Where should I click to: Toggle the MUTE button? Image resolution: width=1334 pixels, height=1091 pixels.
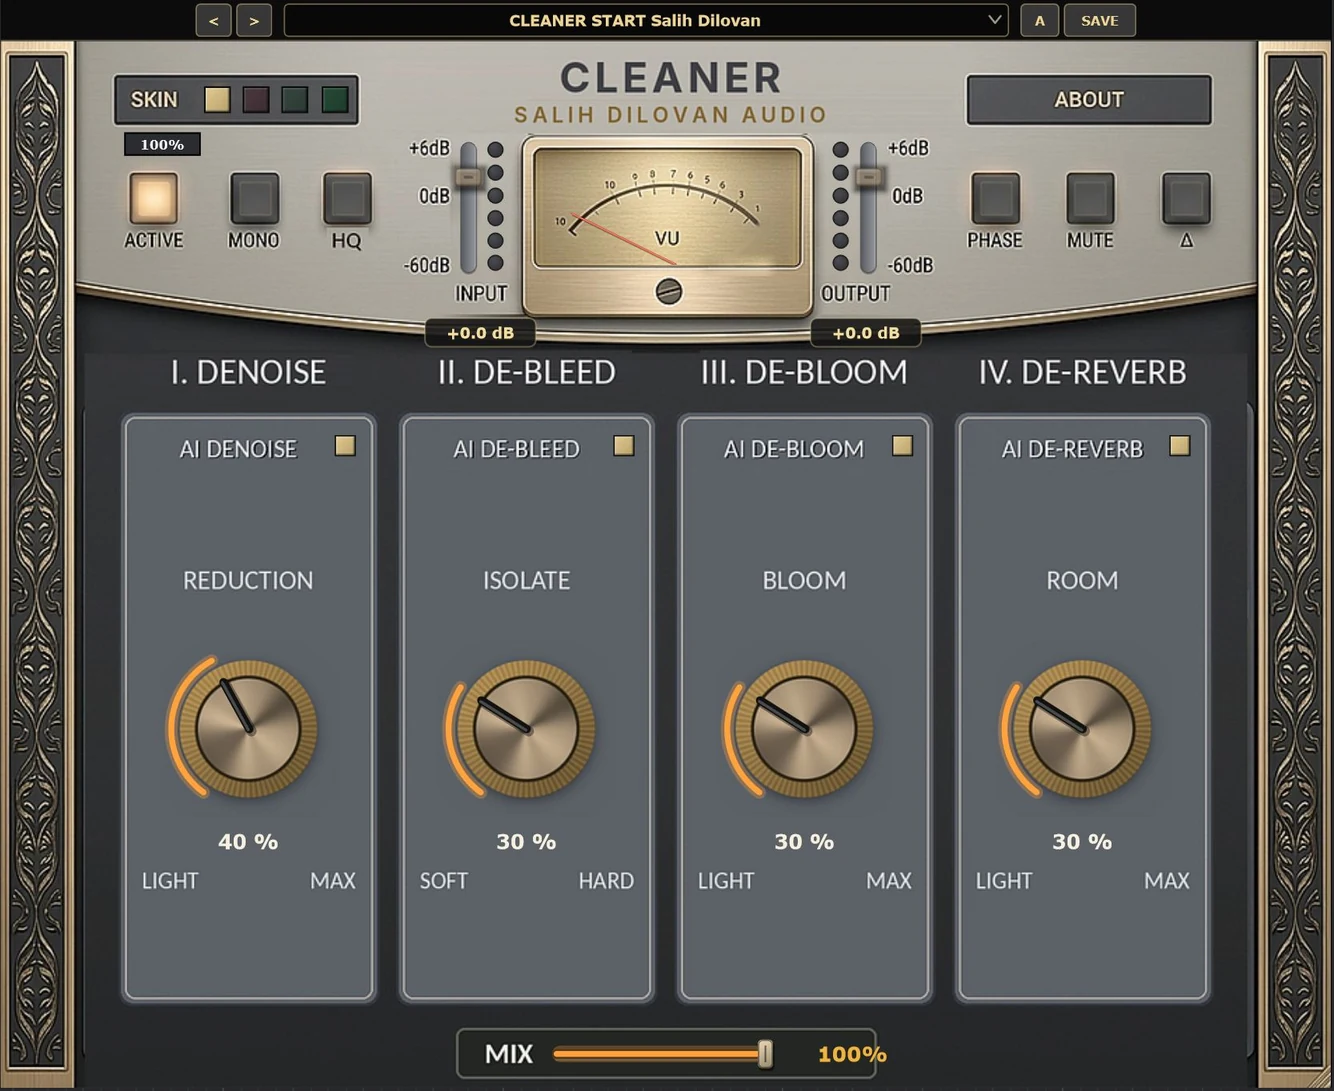click(1090, 198)
